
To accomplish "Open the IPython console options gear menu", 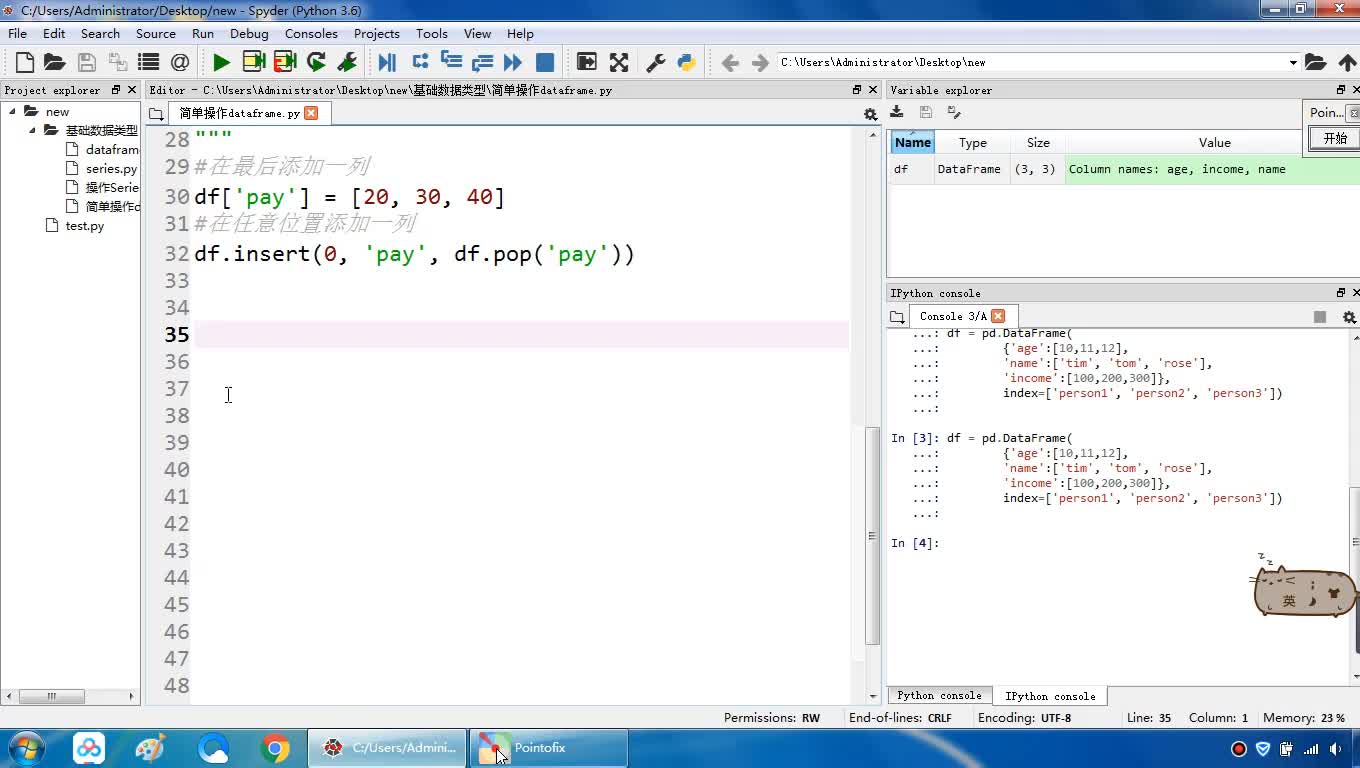I will pyautogui.click(x=1349, y=317).
